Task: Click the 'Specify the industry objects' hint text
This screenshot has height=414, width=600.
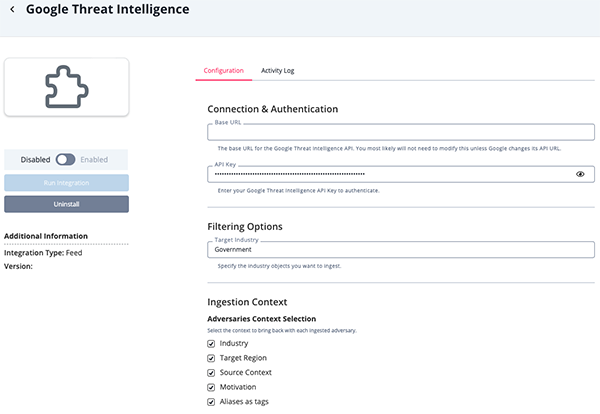Action: click(x=279, y=266)
